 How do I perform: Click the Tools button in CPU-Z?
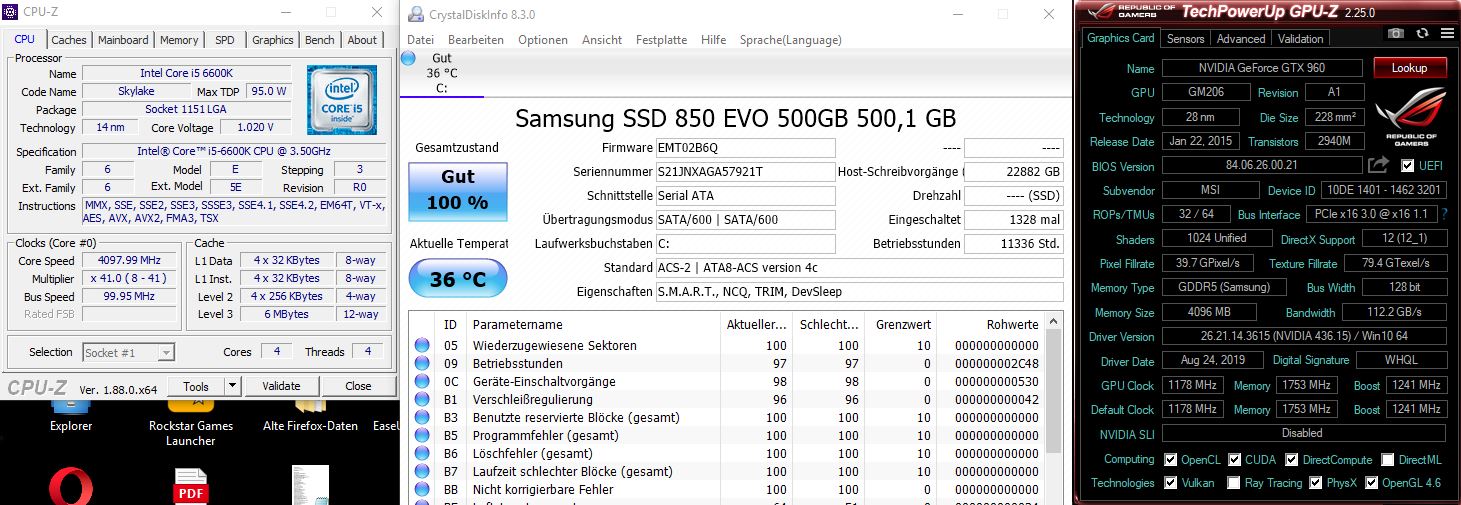[196, 385]
